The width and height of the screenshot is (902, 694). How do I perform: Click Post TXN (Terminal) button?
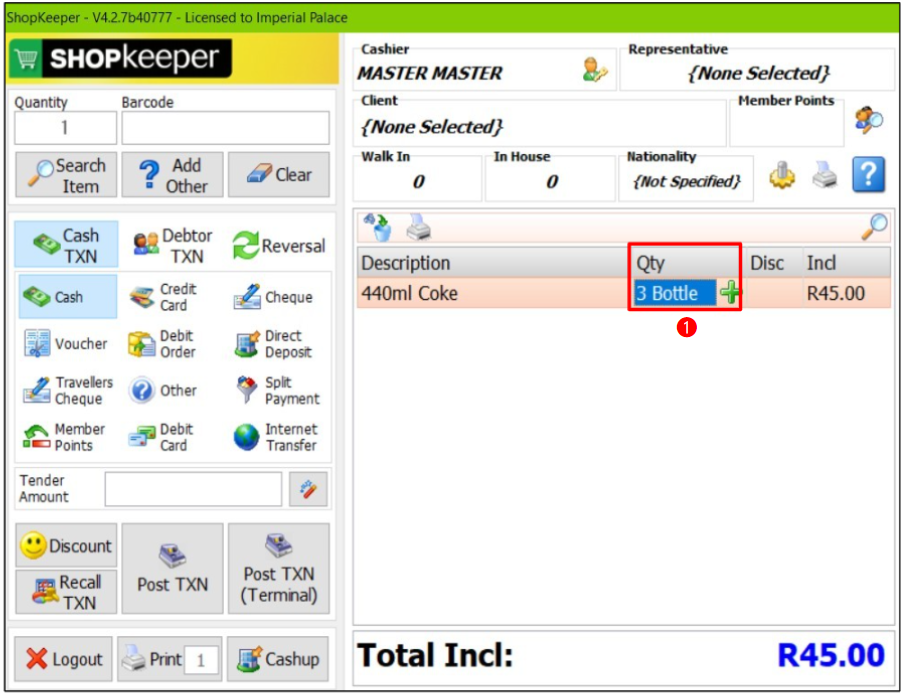[x=279, y=569]
